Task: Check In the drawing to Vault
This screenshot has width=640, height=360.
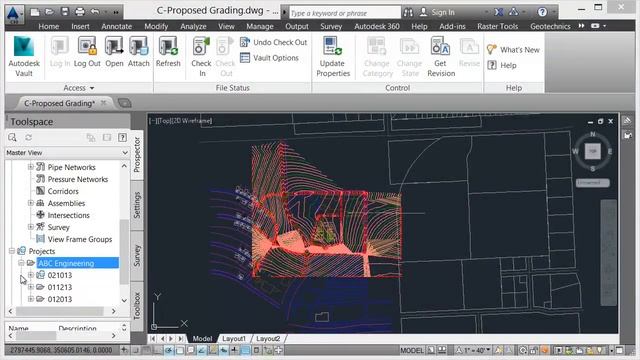Action: (201, 56)
